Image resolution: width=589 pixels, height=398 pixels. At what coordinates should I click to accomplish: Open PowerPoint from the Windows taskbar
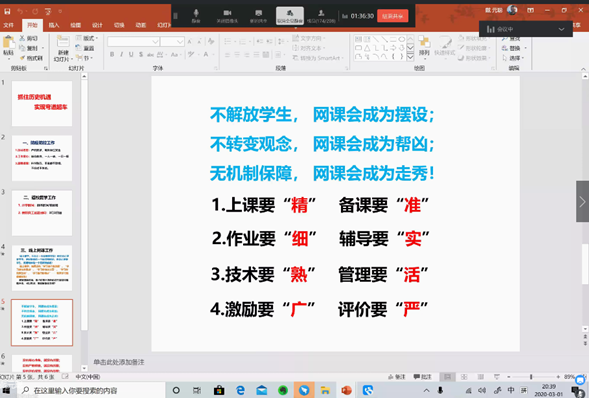pyautogui.click(x=346, y=390)
